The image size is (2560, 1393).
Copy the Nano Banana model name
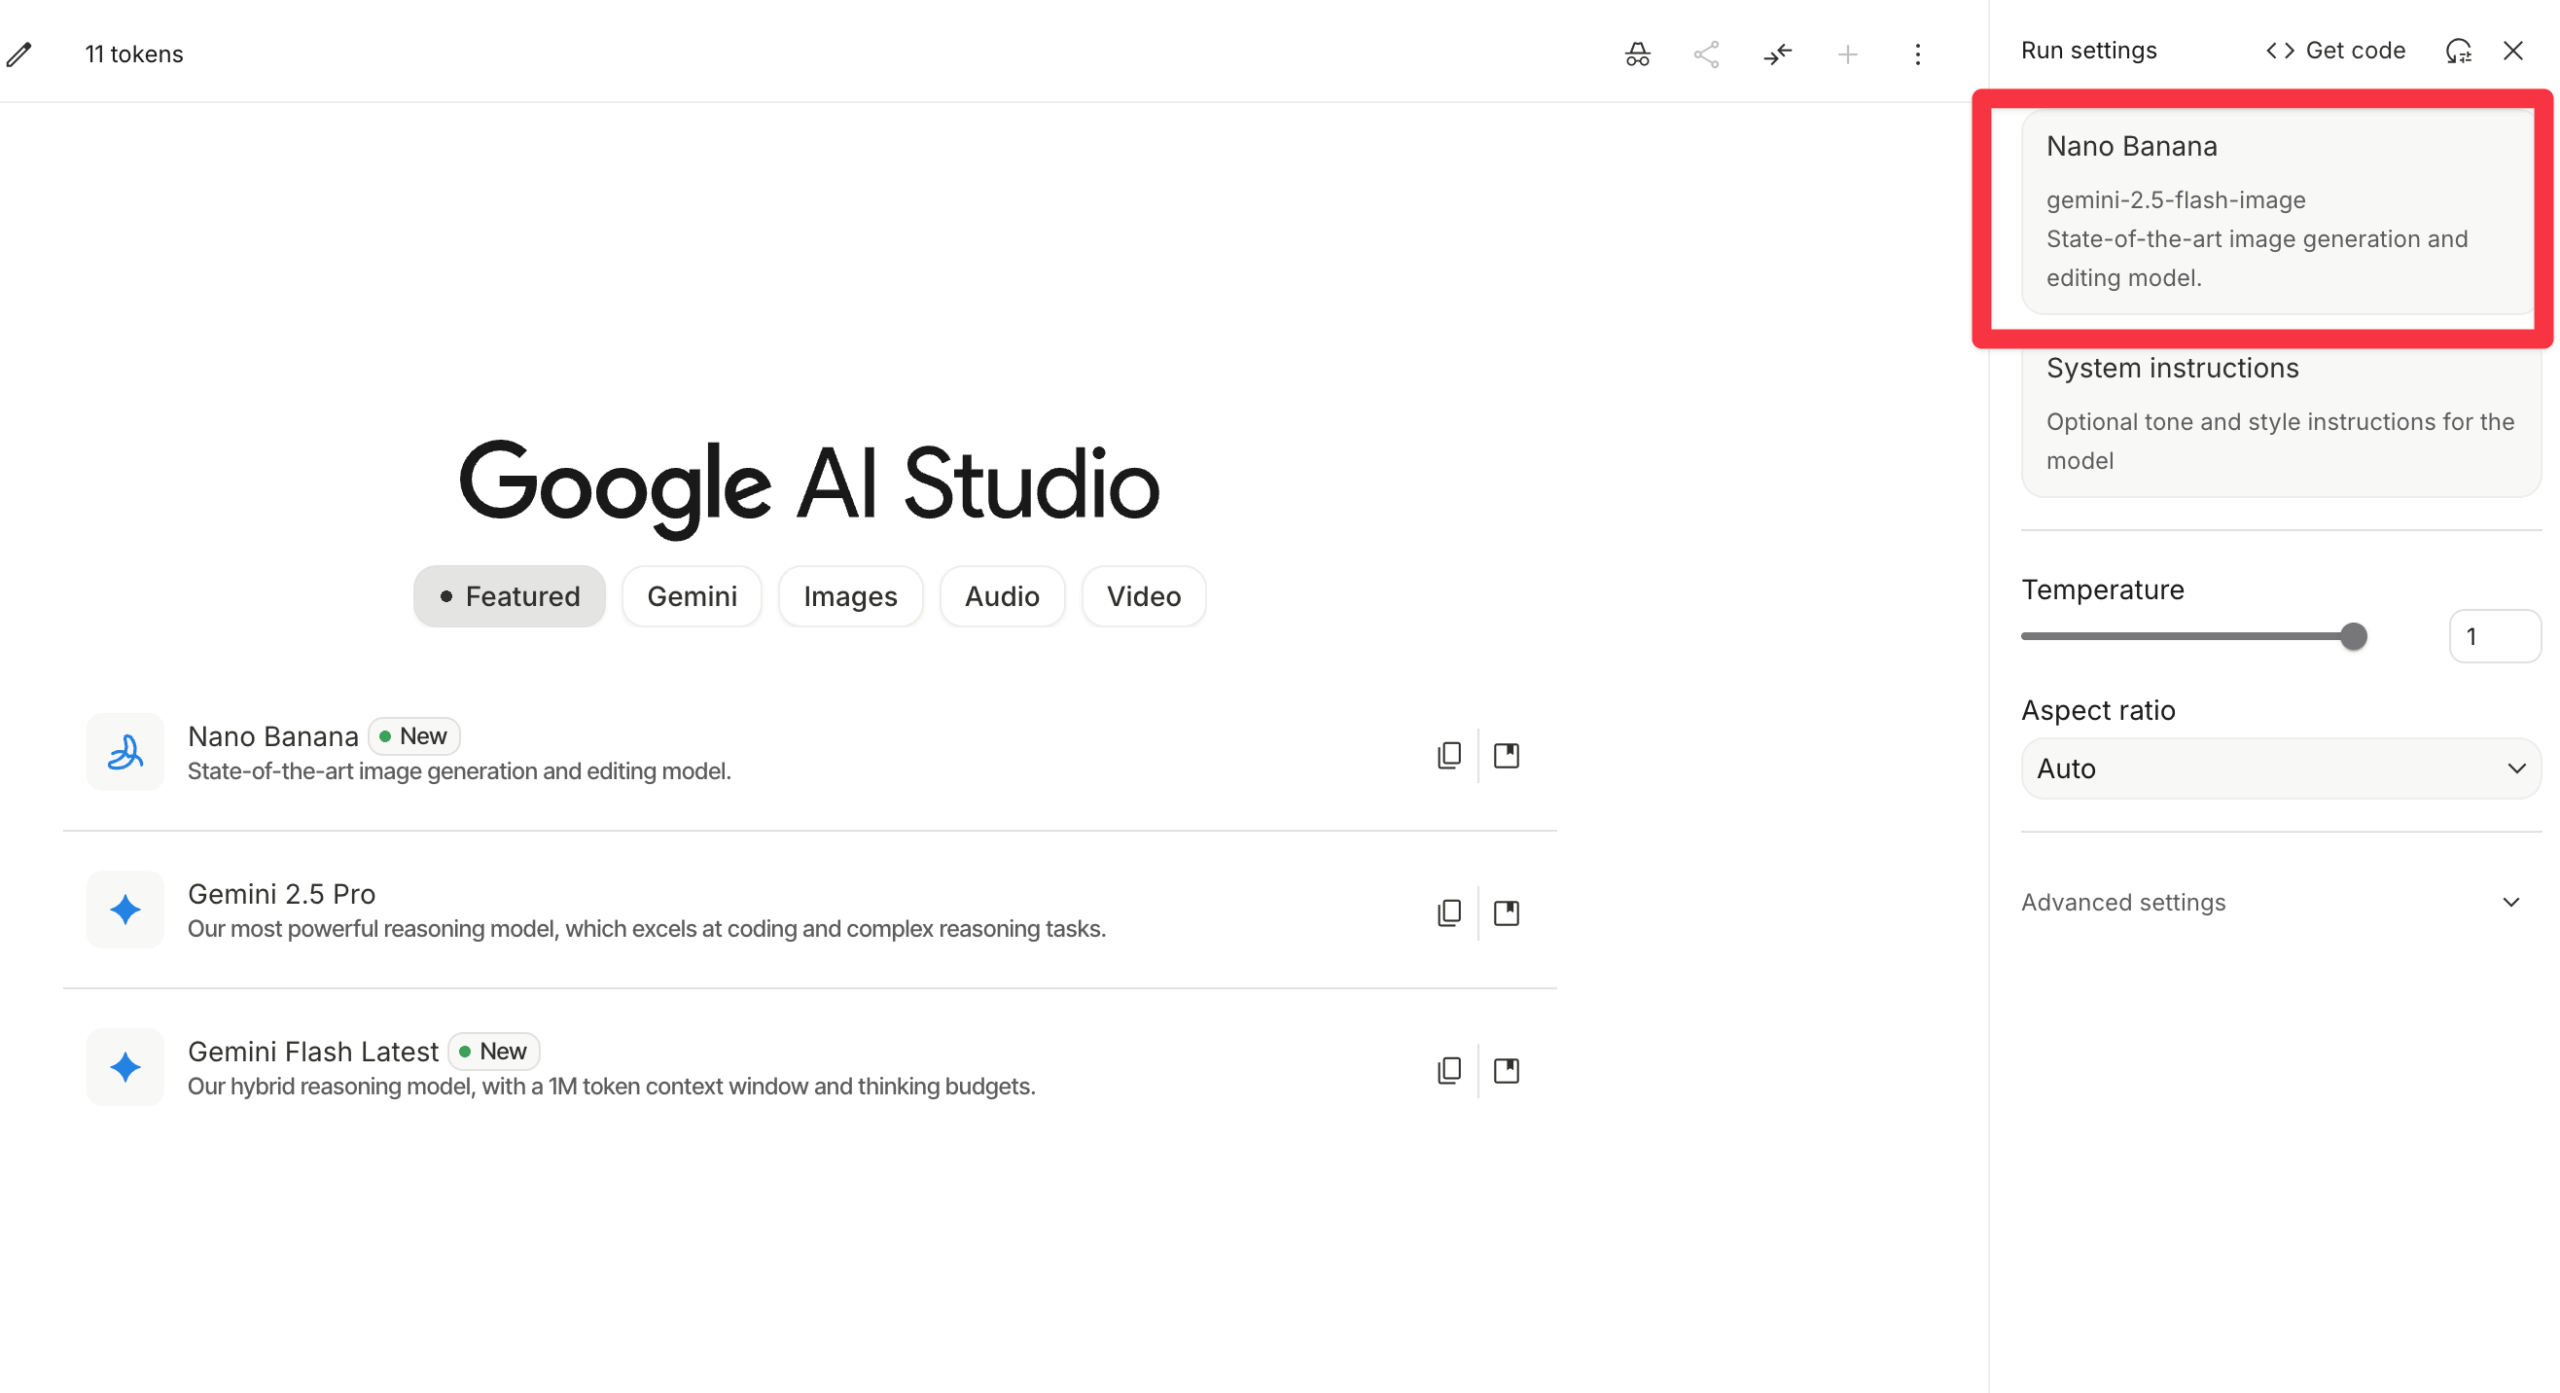pyautogui.click(x=1448, y=755)
